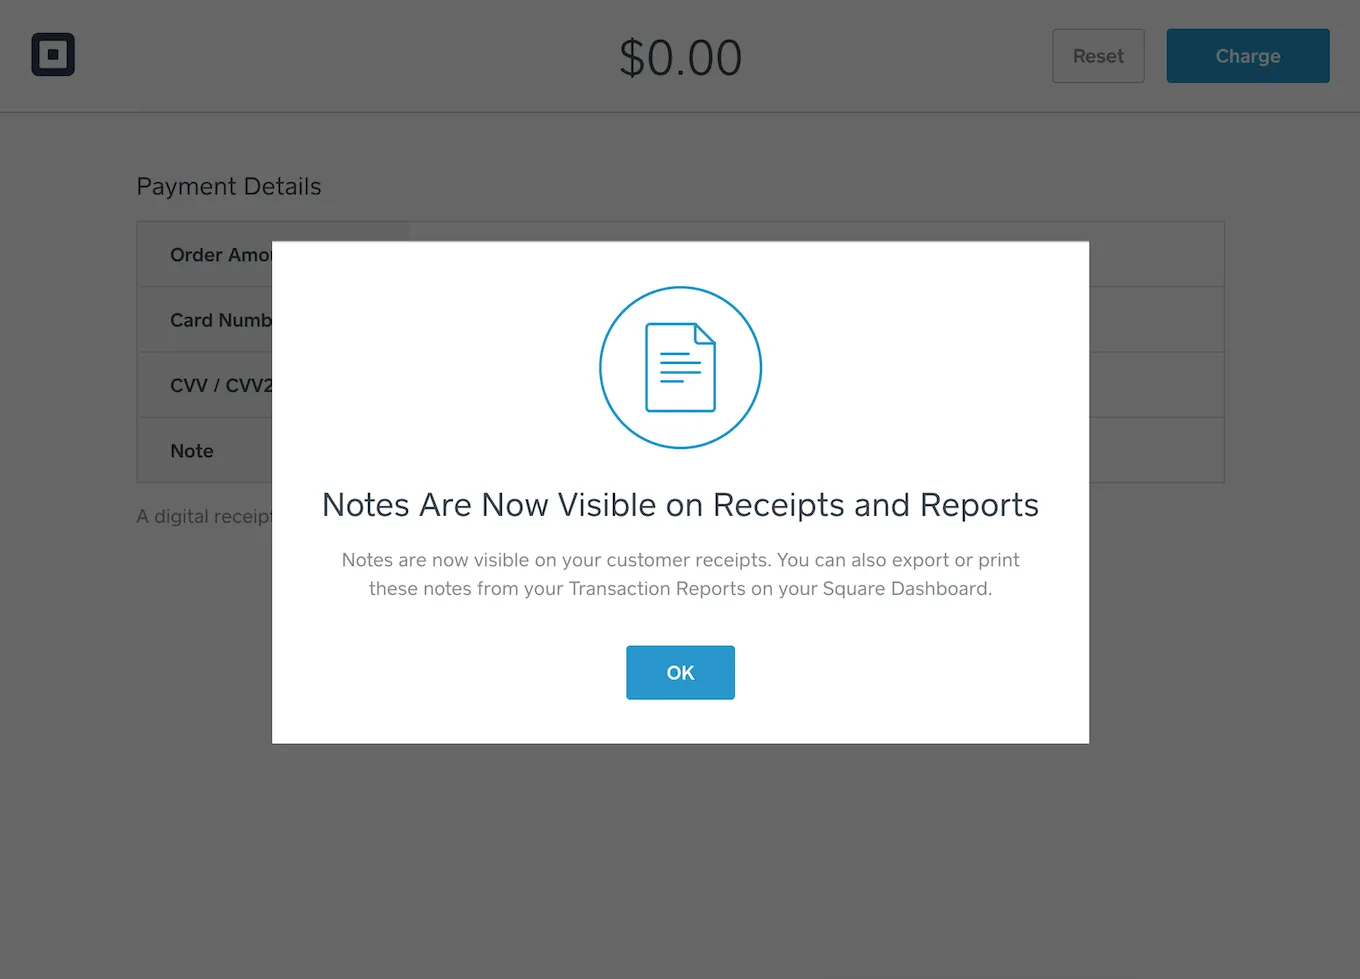Dismiss the dialog with OK button
1360x979 pixels.
680,672
